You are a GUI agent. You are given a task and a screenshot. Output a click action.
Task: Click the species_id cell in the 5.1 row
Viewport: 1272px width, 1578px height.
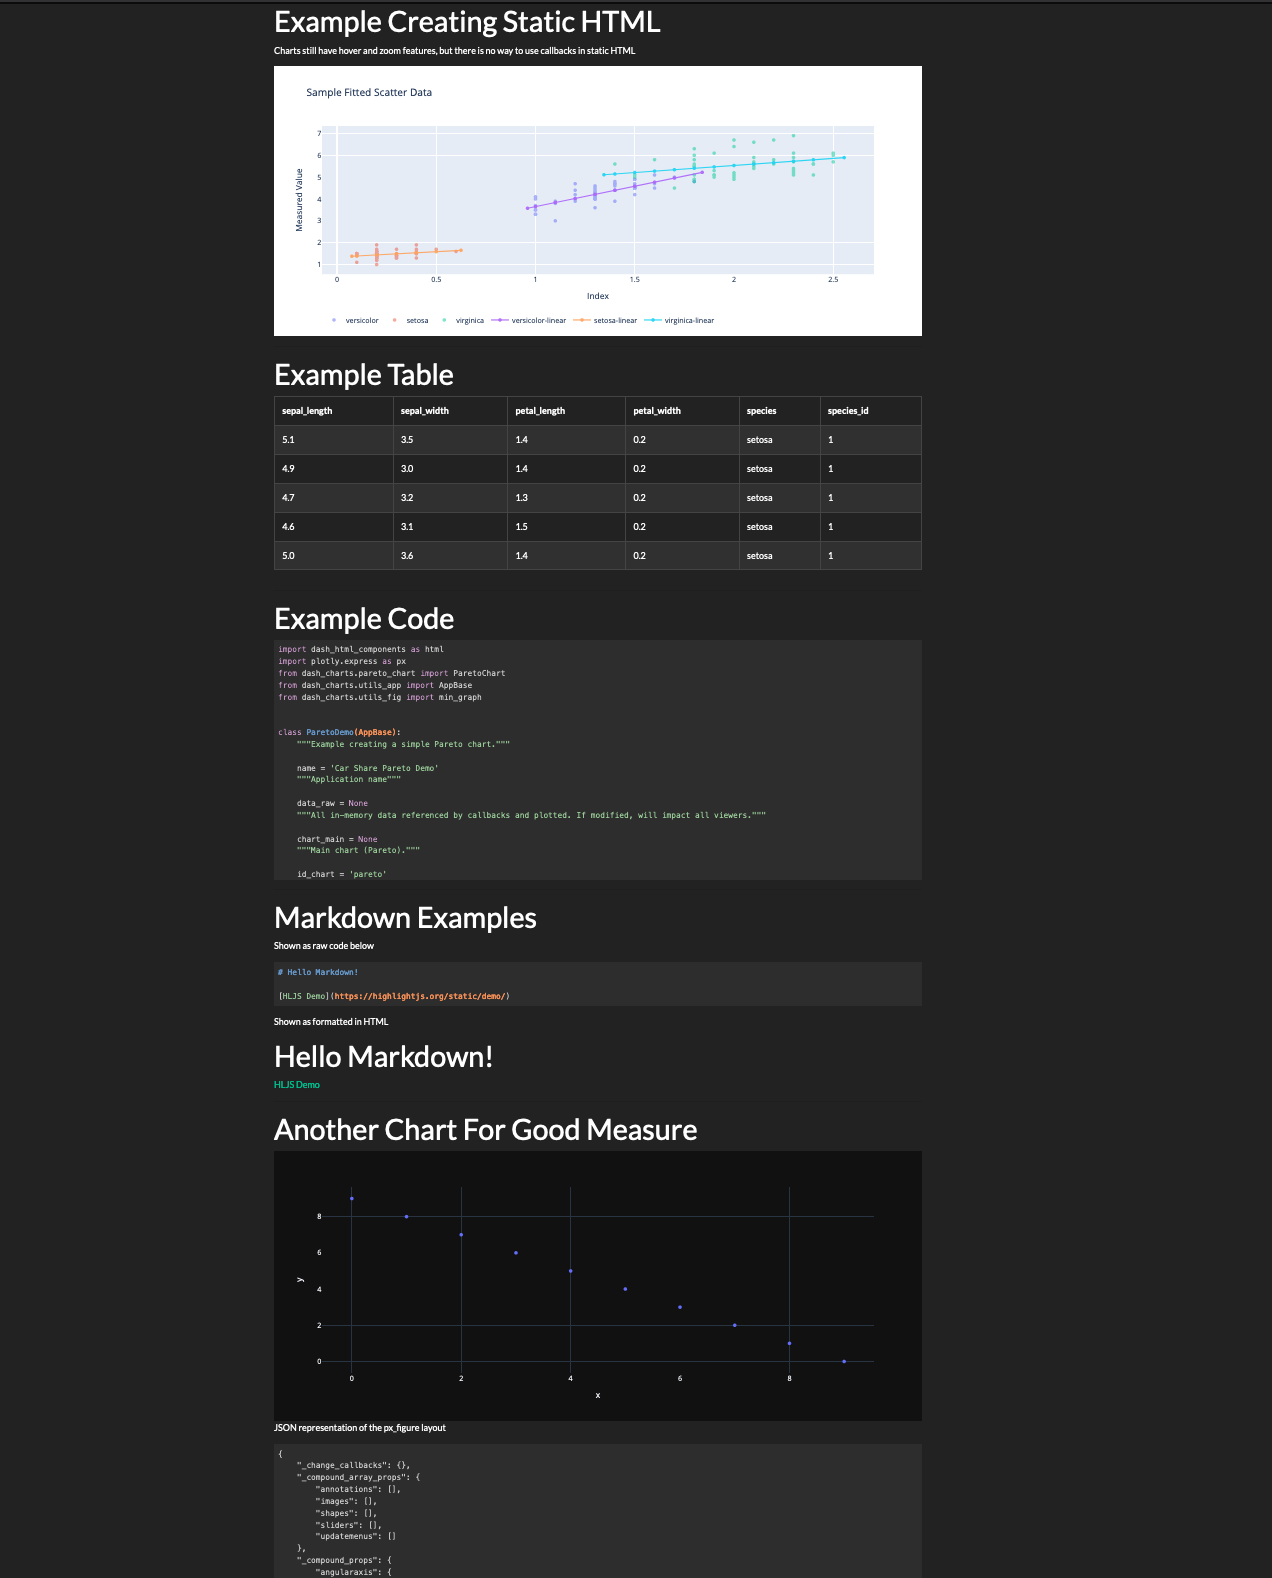[x=870, y=440]
